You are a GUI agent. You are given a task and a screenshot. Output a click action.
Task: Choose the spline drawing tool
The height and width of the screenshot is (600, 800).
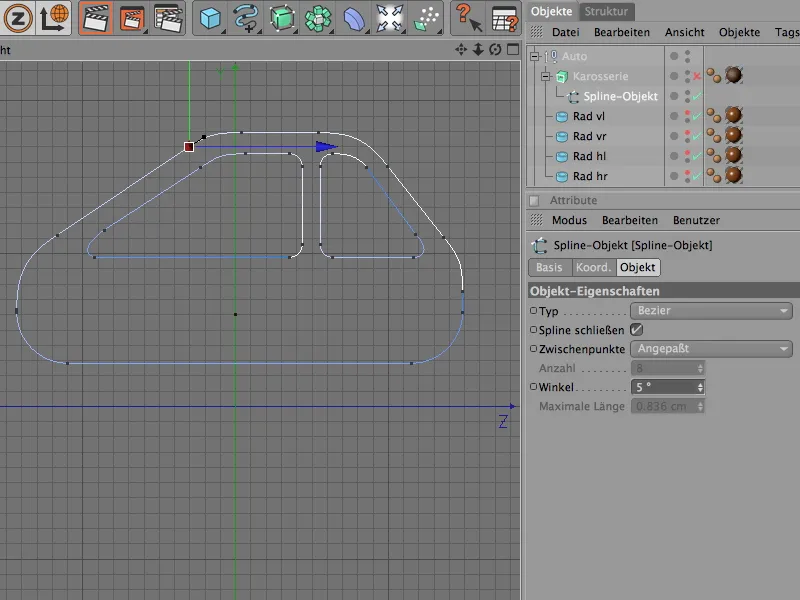245,18
